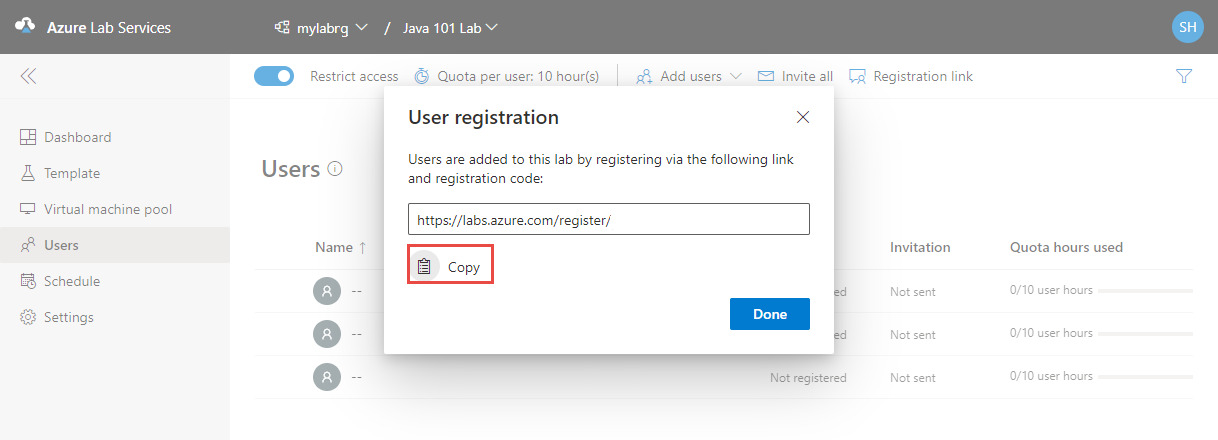Open Quota per user setting
The height and width of the screenshot is (440, 1218).
(x=507, y=76)
